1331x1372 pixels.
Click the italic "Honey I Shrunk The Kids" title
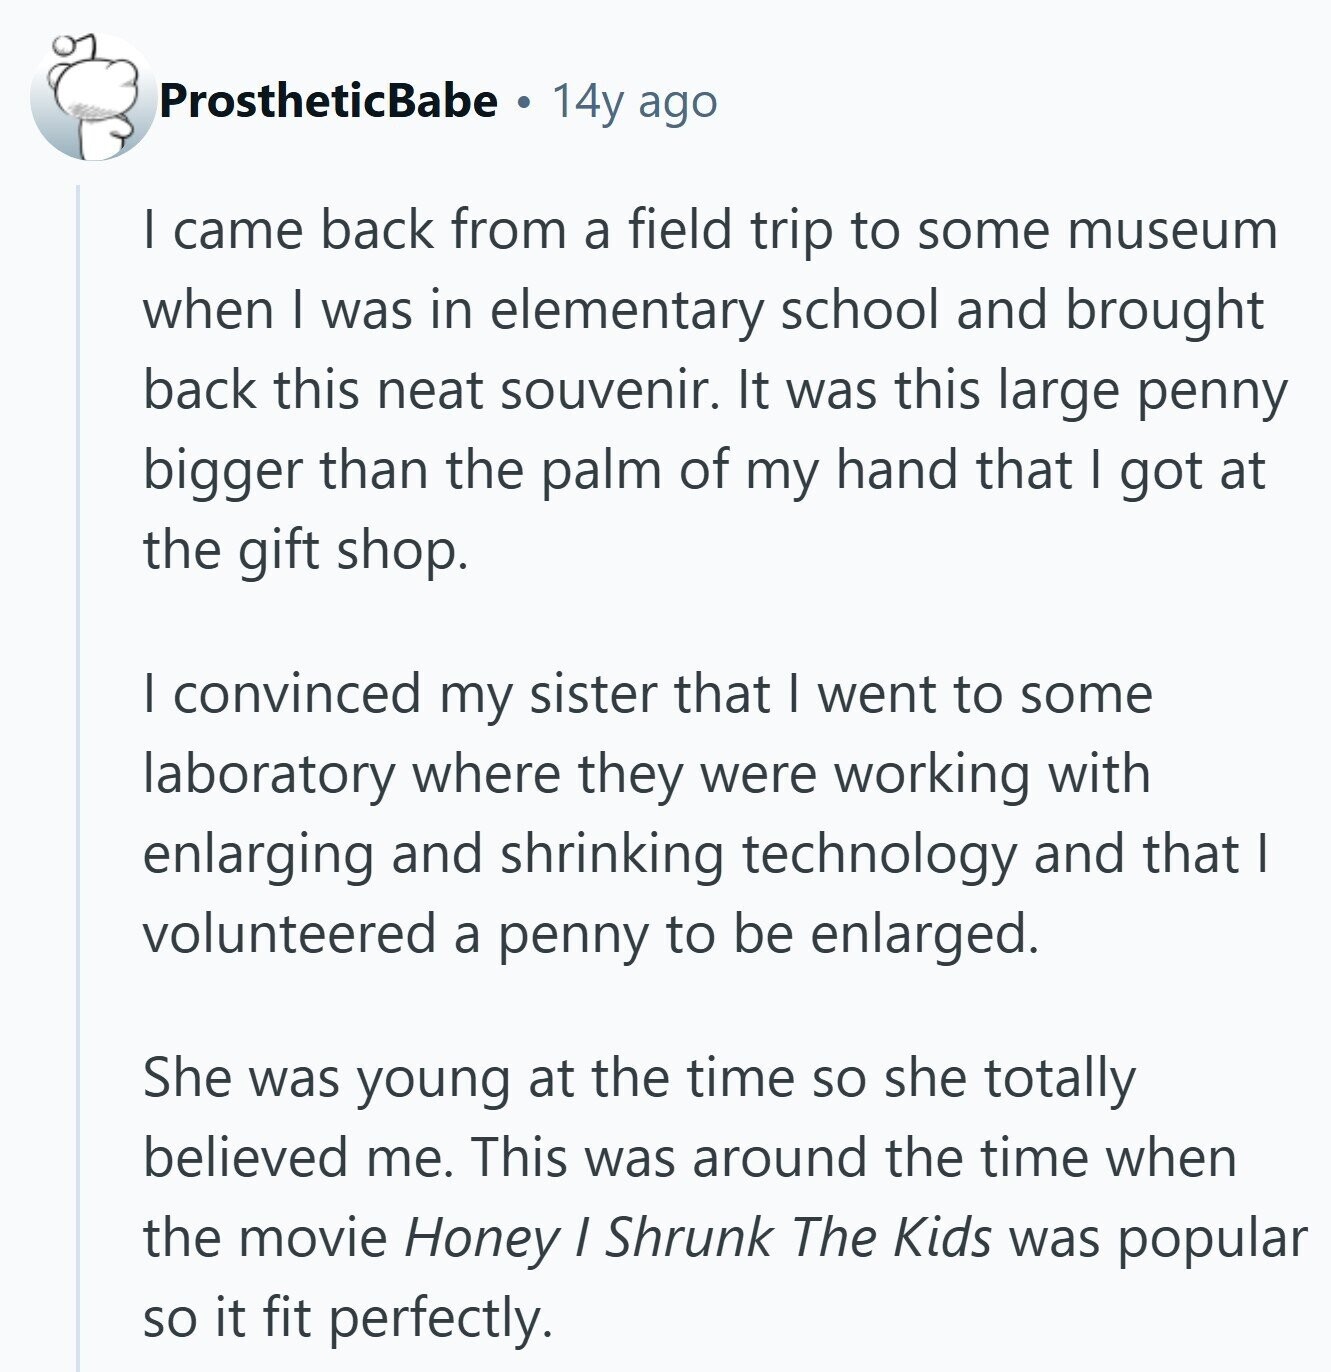click(x=697, y=1238)
